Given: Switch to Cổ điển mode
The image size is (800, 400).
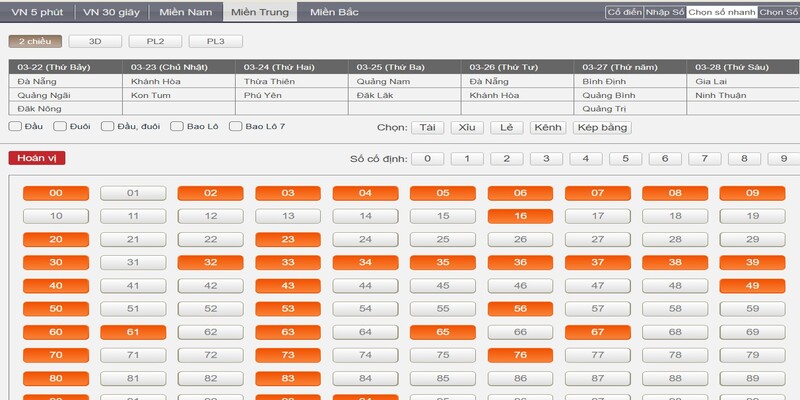Looking at the screenshot, I should click(623, 12).
